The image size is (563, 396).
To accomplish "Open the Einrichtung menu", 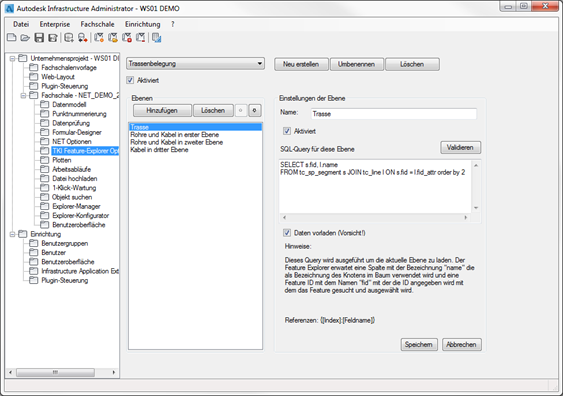I will pos(143,24).
